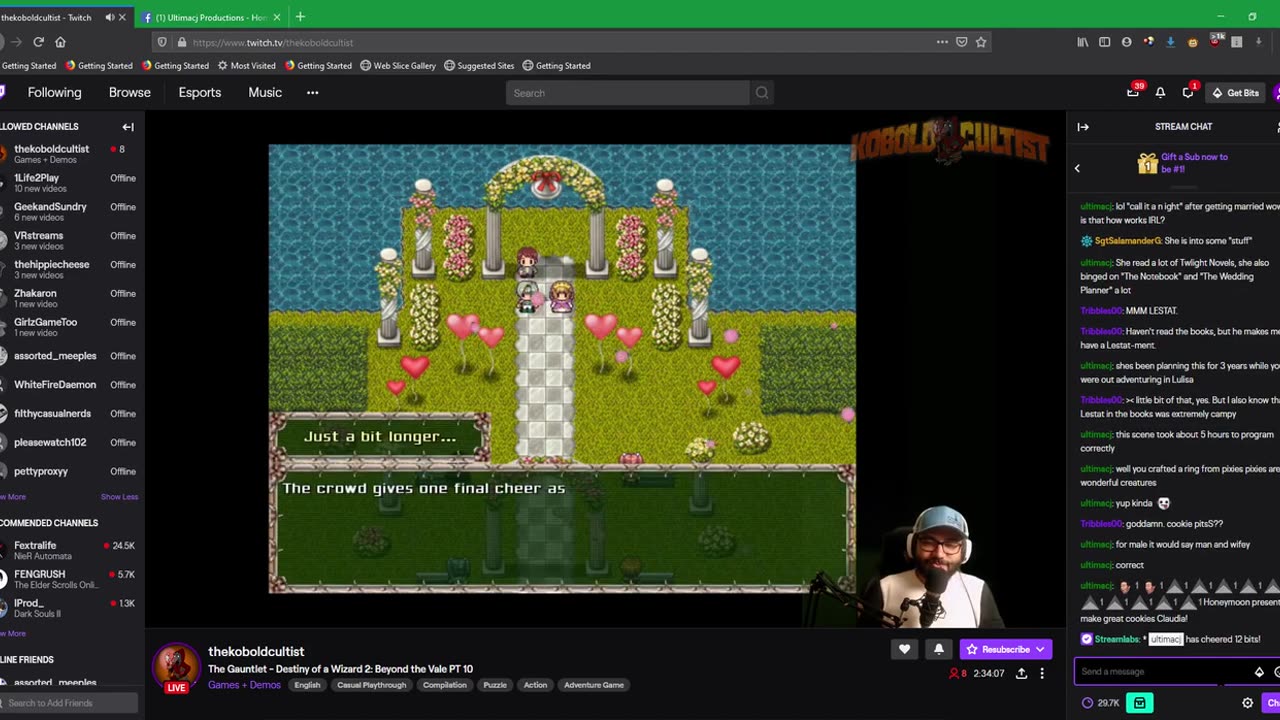Select the Adventure Game tag
The image size is (1280, 720).
[594, 685]
